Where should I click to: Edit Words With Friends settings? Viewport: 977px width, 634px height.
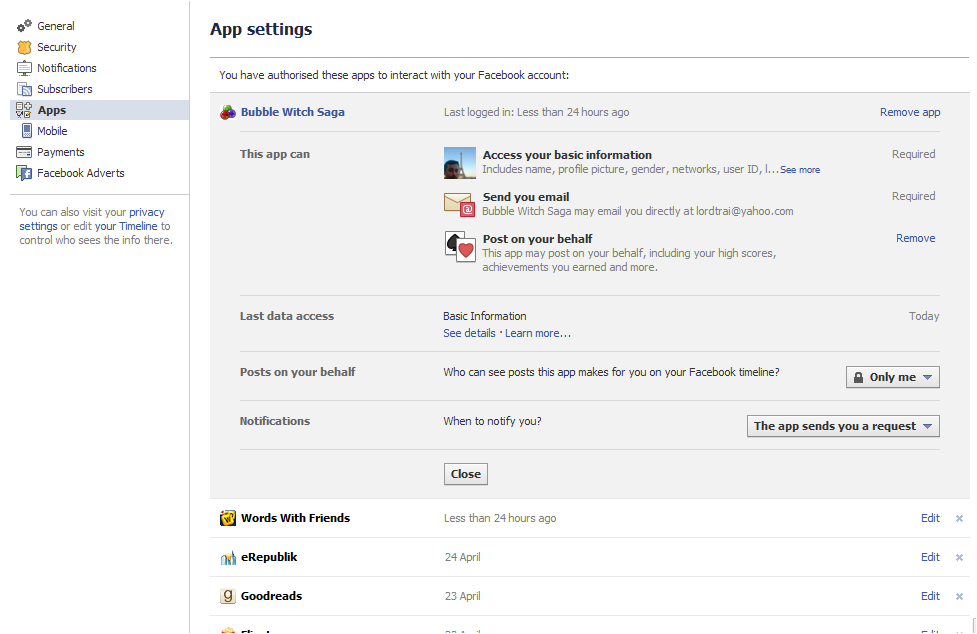(x=930, y=518)
